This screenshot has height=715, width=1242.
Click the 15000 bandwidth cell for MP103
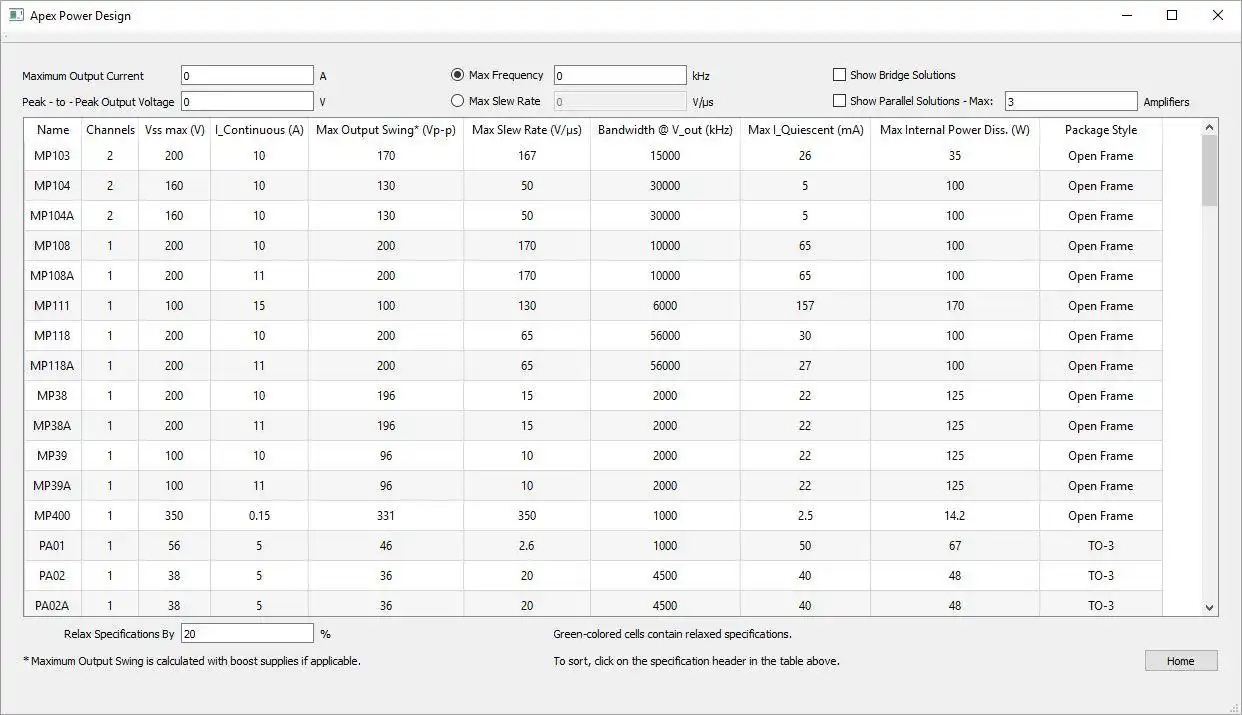(x=665, y=156)
